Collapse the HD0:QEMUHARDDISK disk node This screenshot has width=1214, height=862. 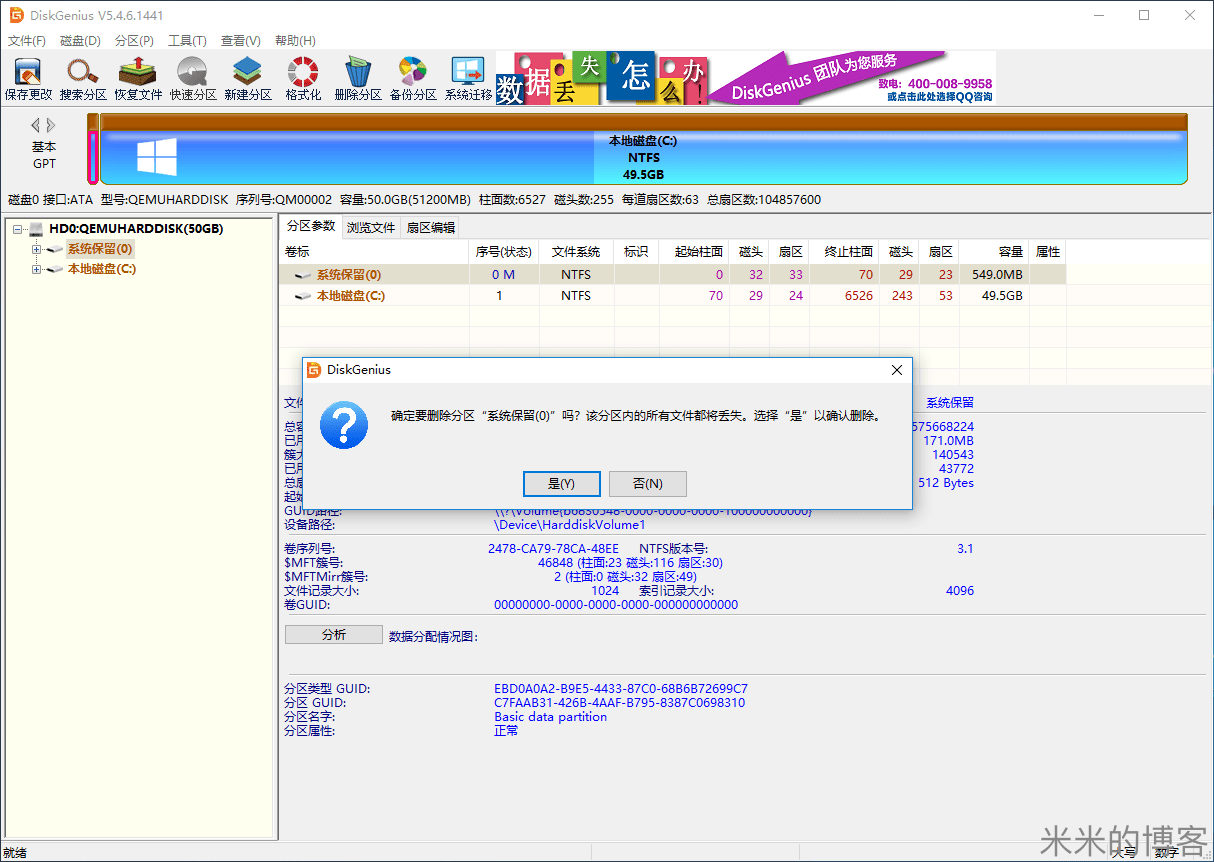click(x=16, y=228)
